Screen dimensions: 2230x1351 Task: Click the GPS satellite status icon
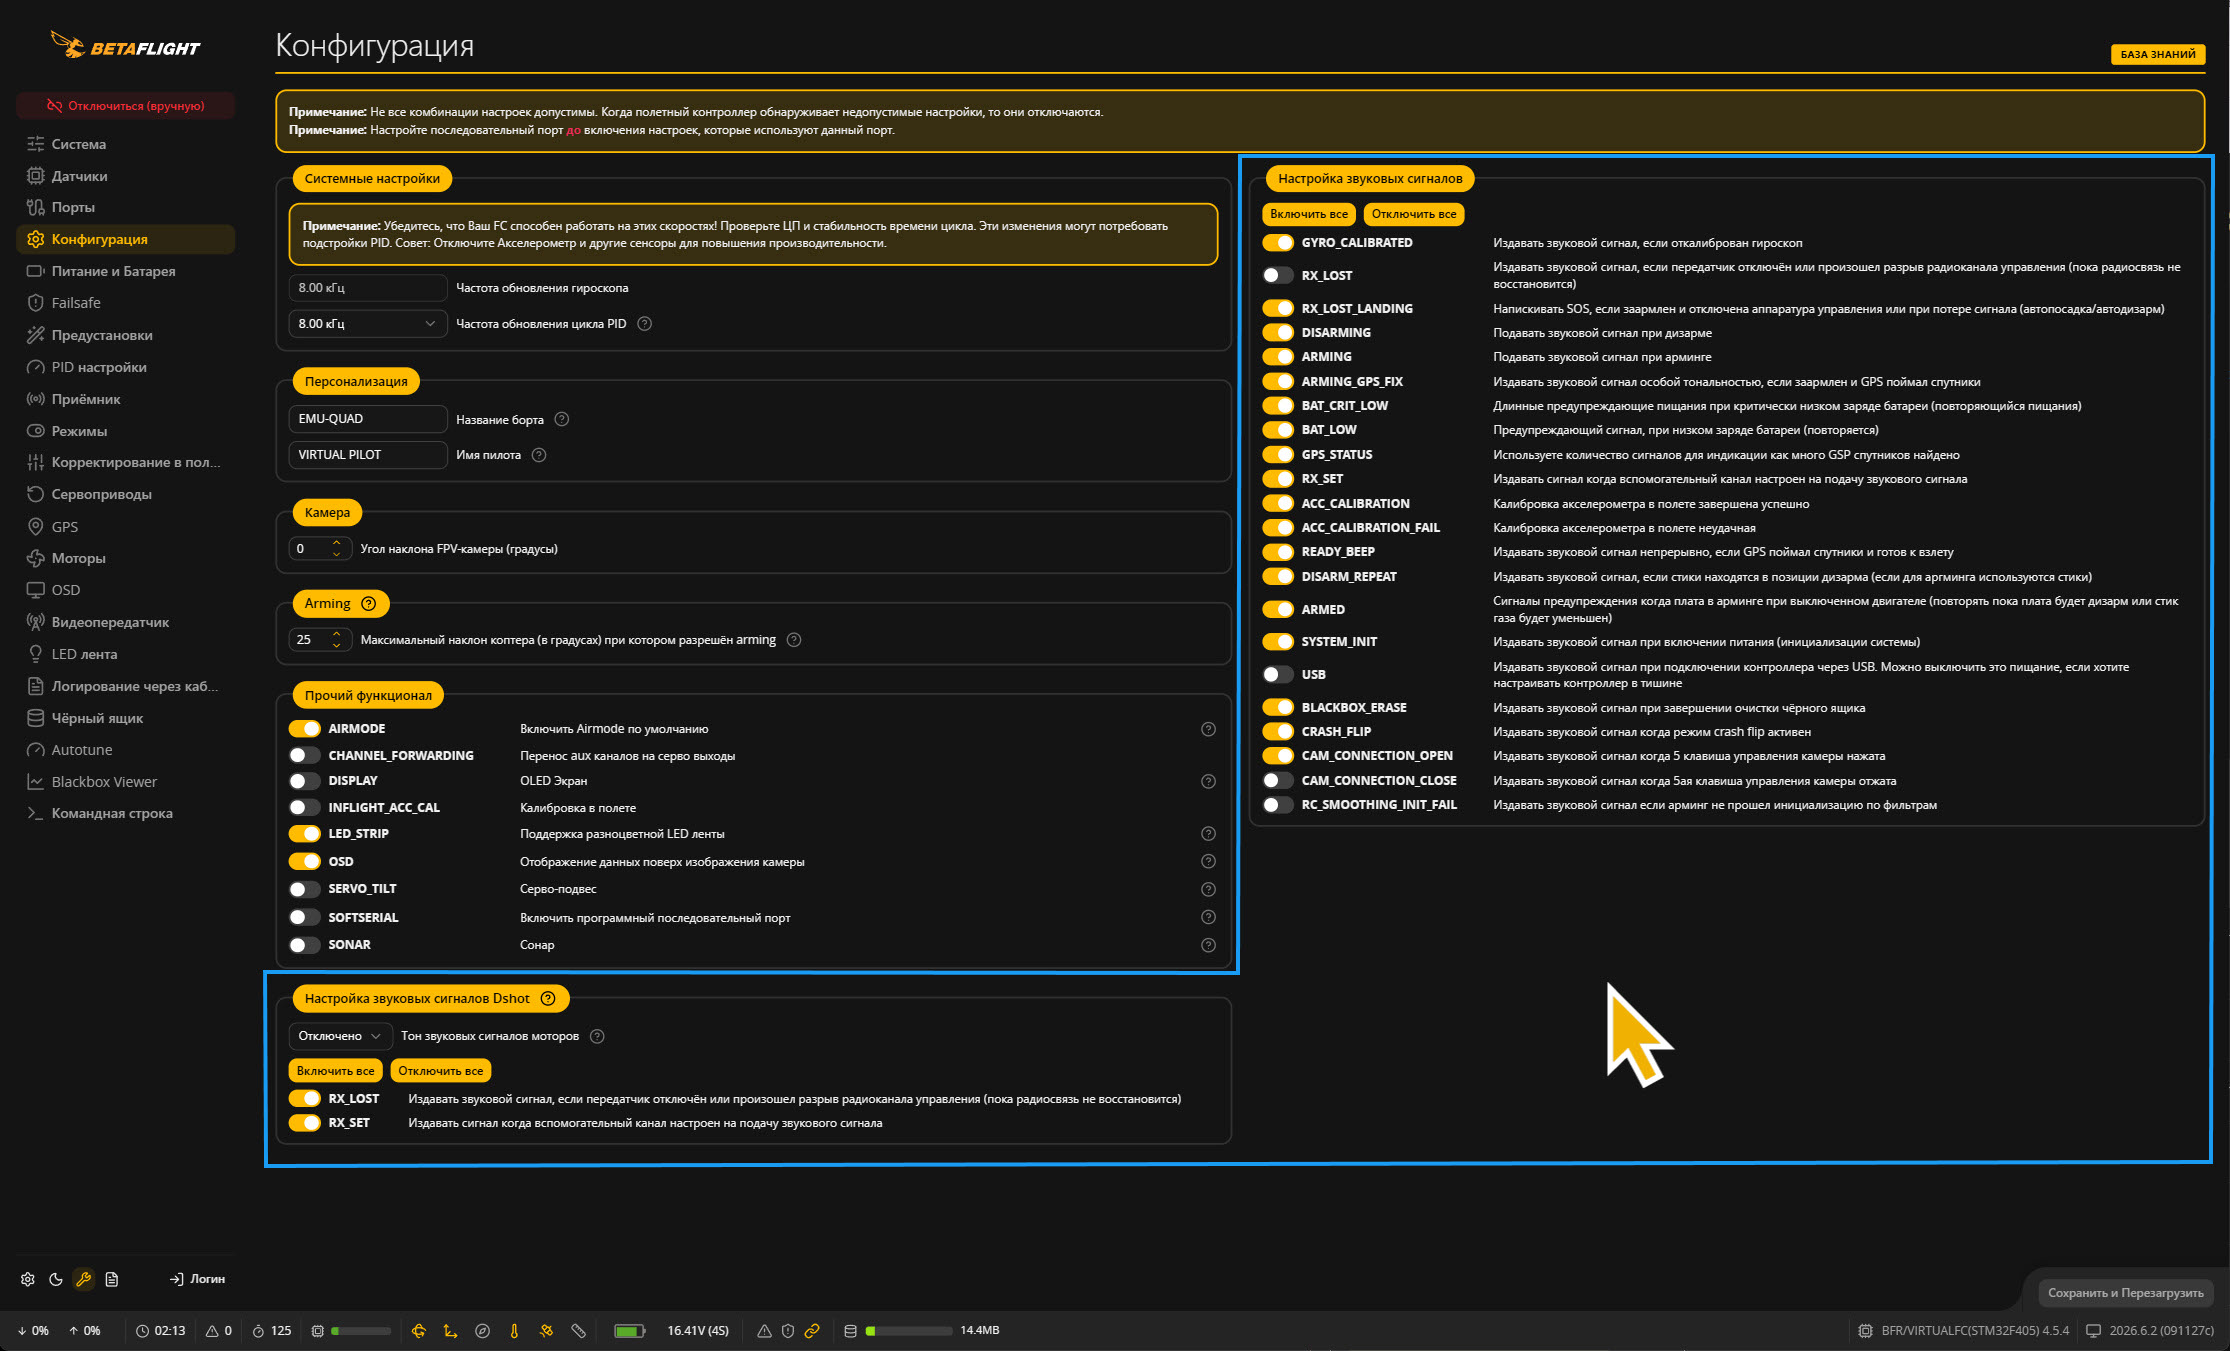[x=546, y=1331]
